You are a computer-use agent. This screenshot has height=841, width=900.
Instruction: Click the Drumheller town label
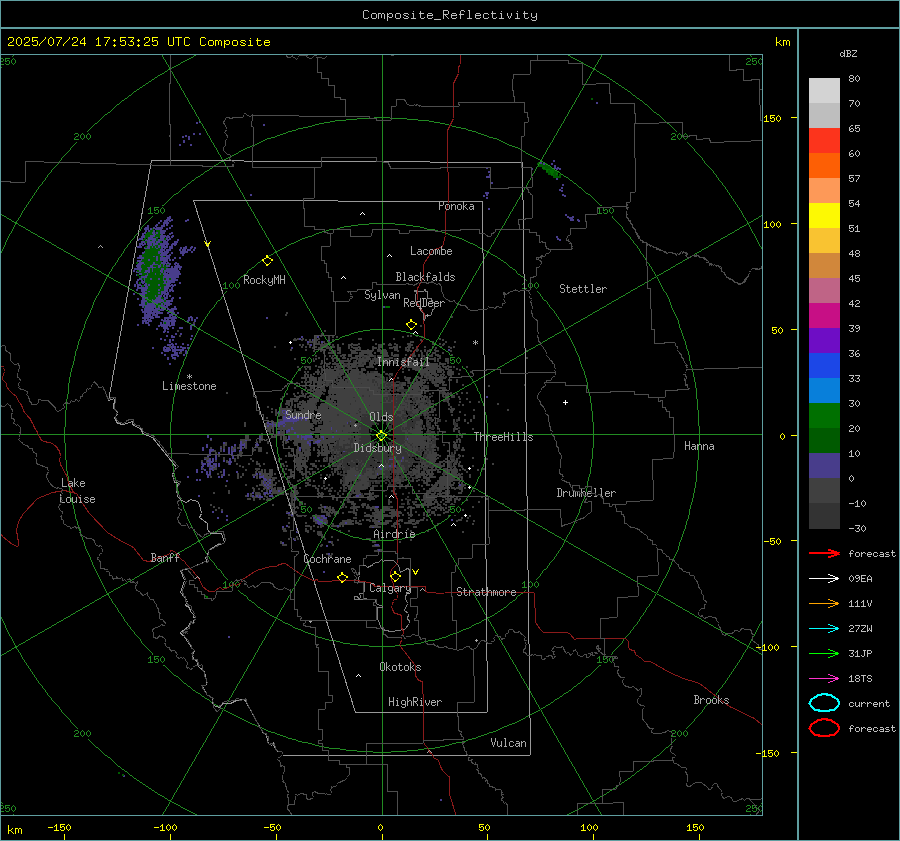tap(586, 493)
